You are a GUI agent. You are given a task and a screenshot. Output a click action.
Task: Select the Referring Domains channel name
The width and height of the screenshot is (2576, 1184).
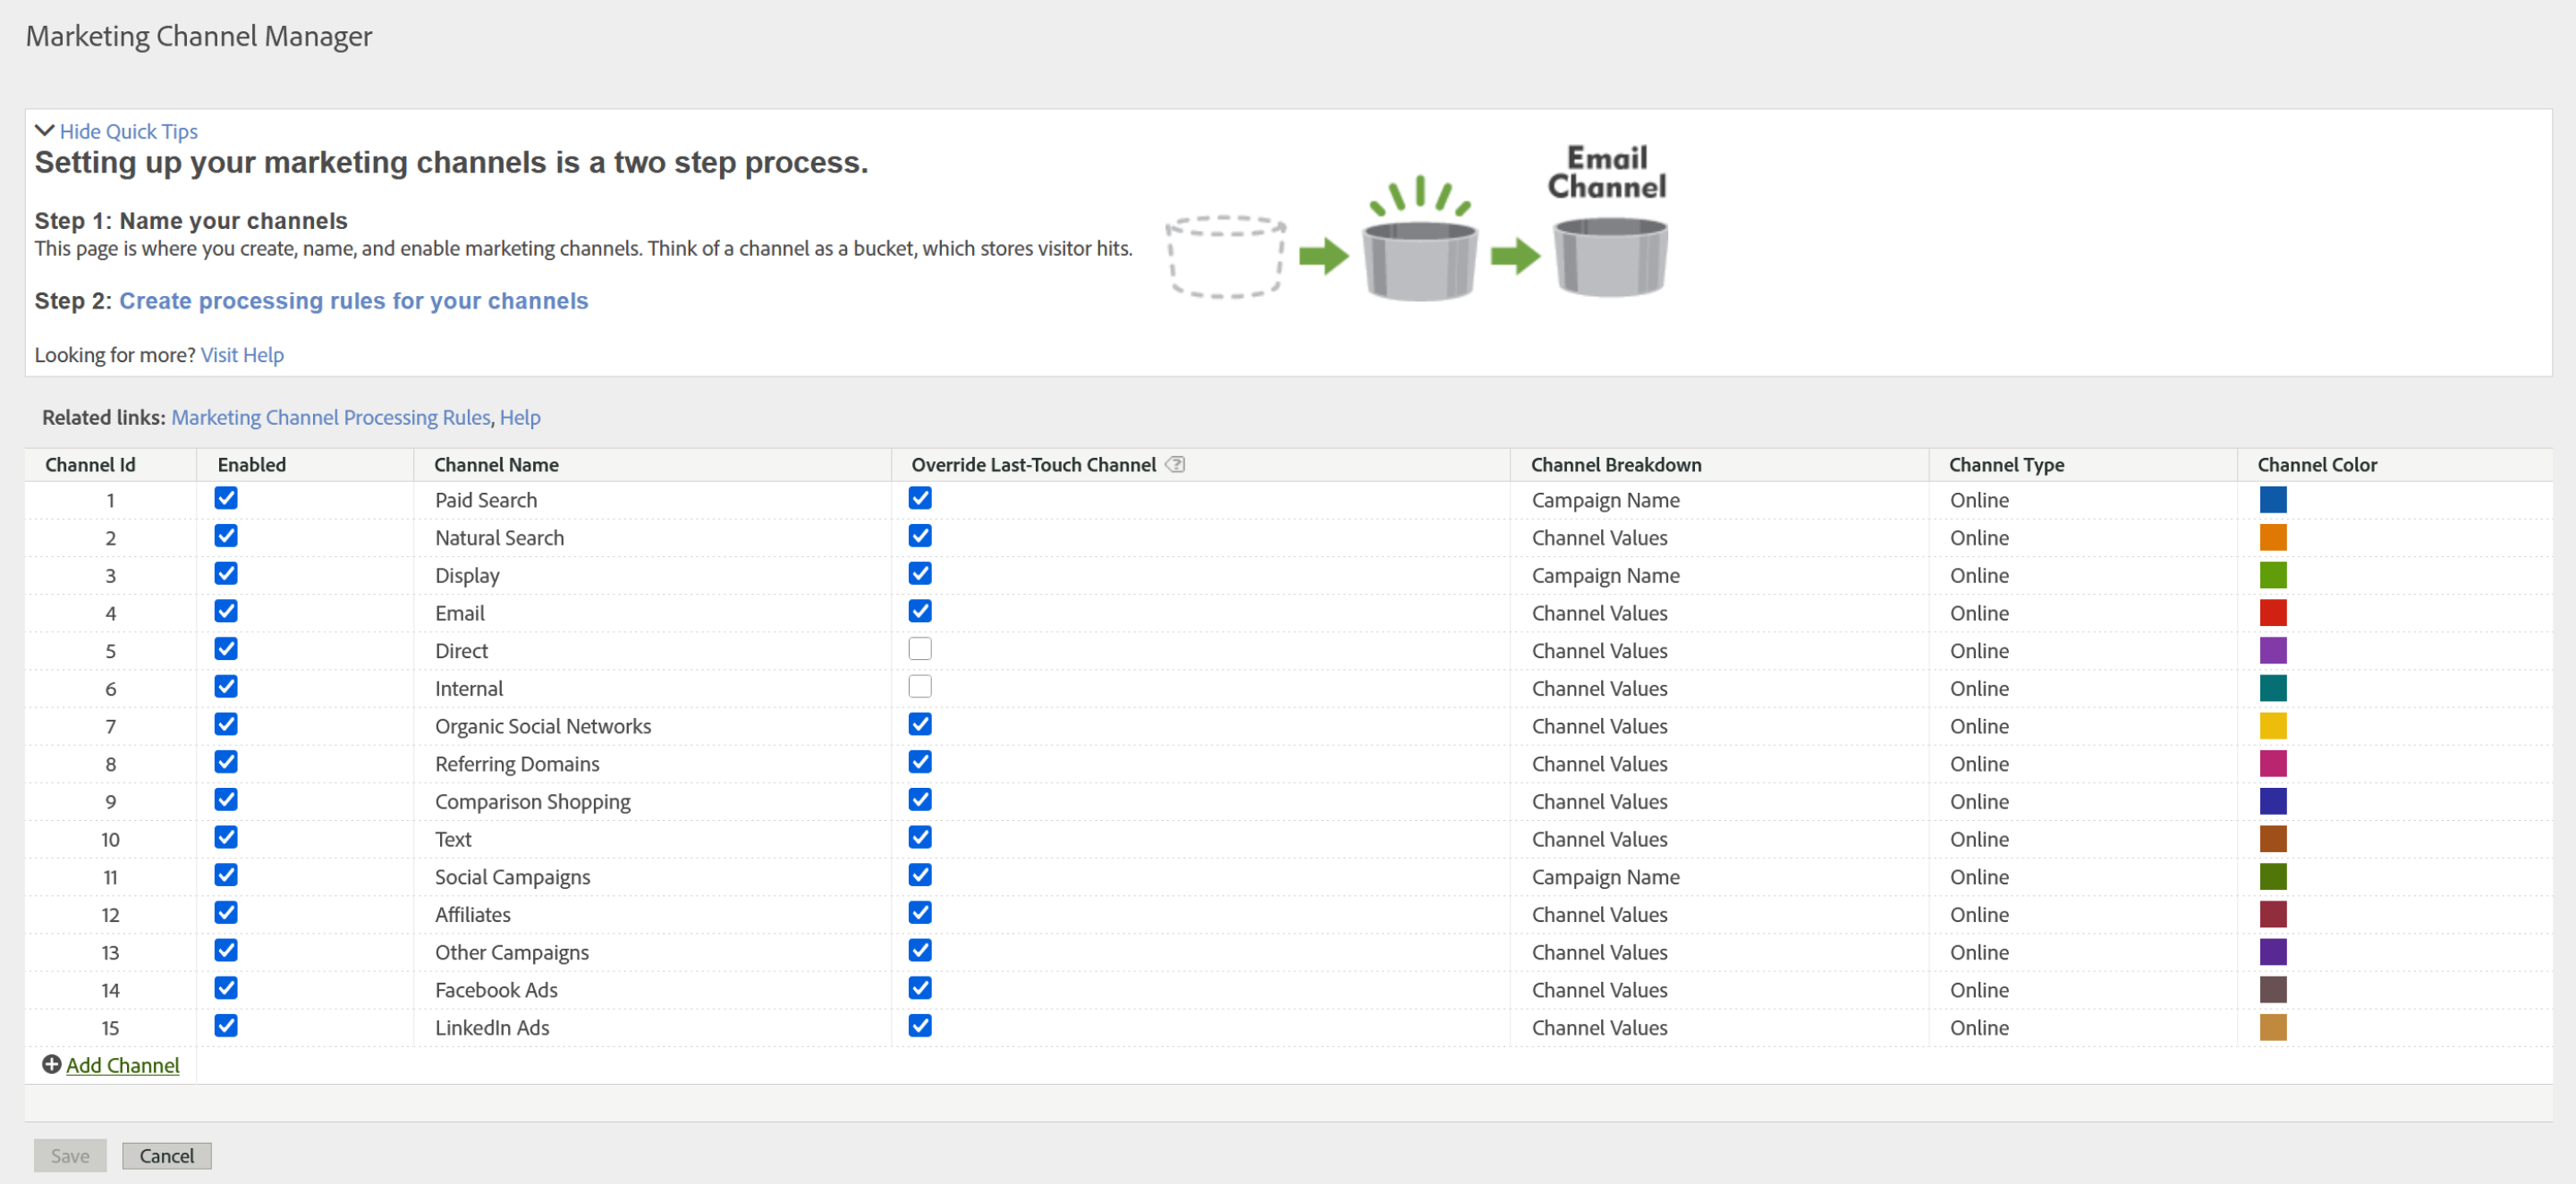(517, 764)
